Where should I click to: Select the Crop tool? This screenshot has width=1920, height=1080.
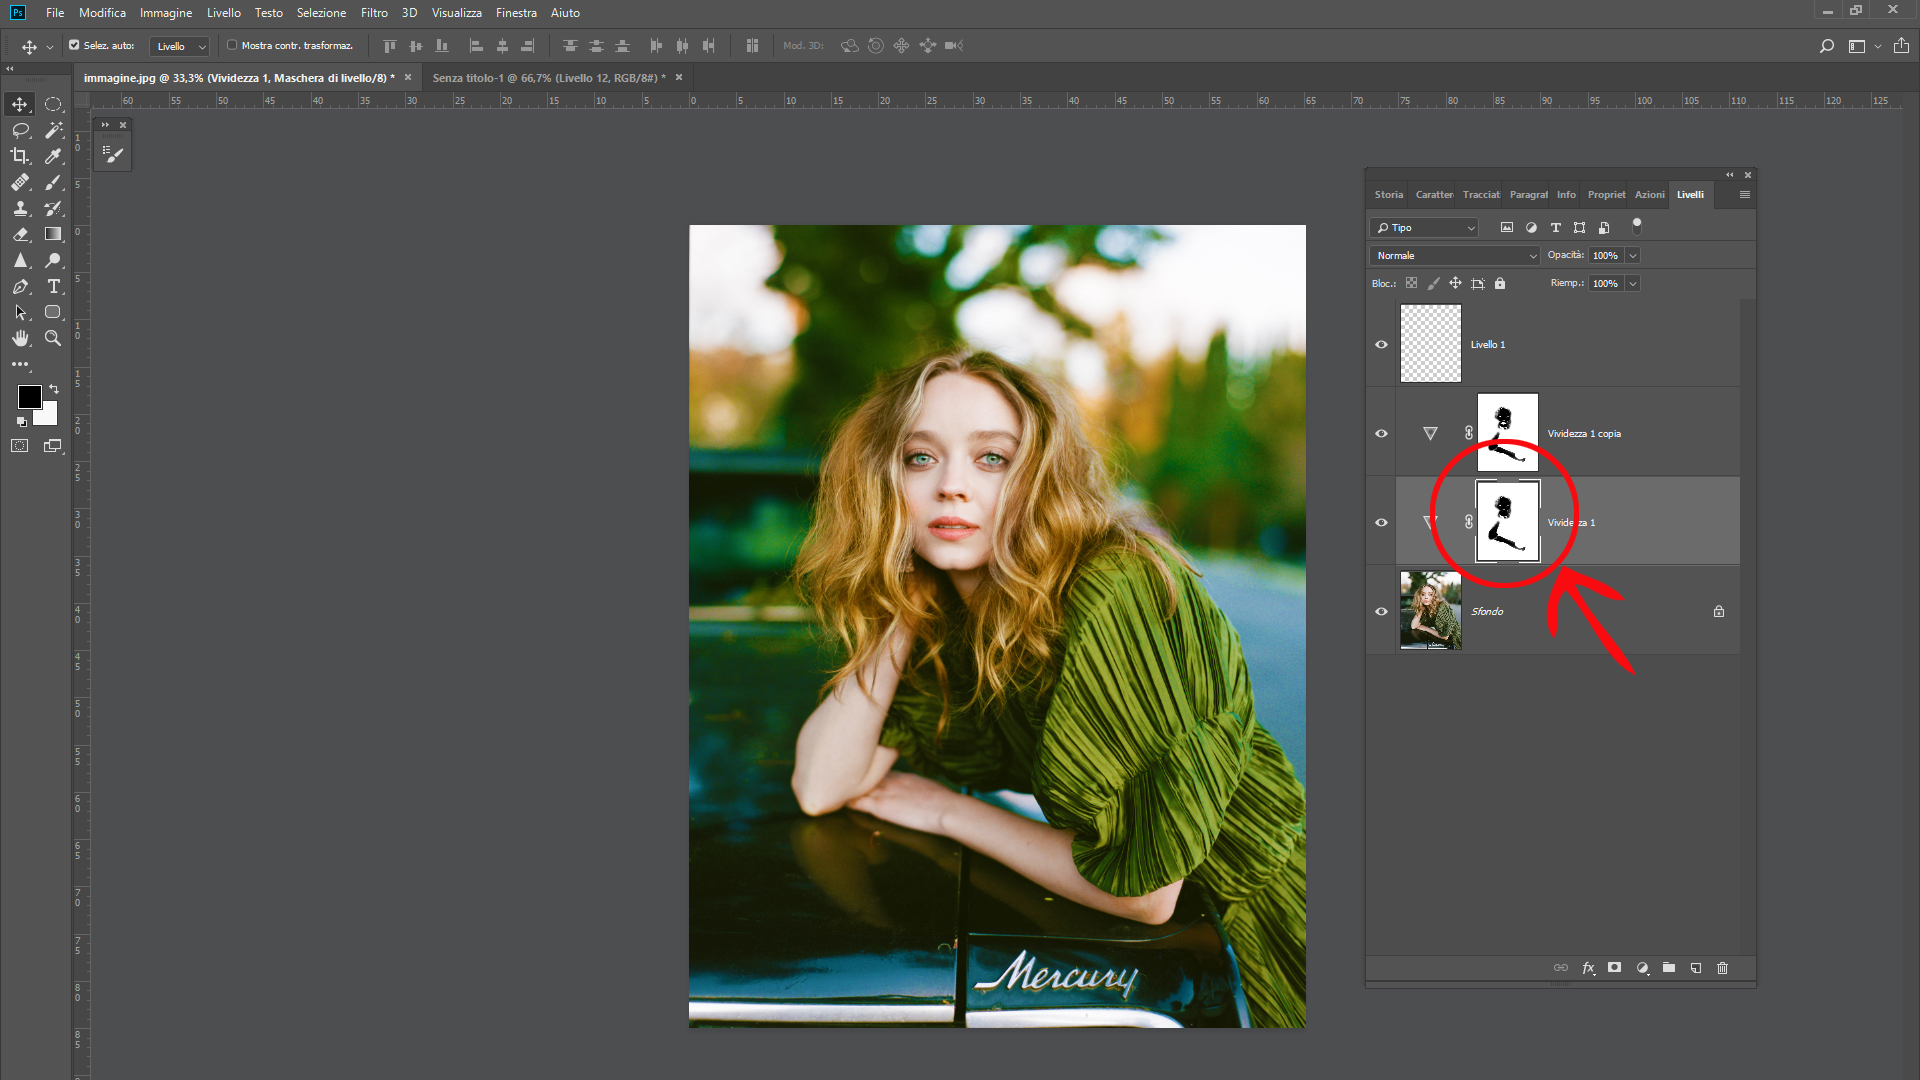(20, 156)
